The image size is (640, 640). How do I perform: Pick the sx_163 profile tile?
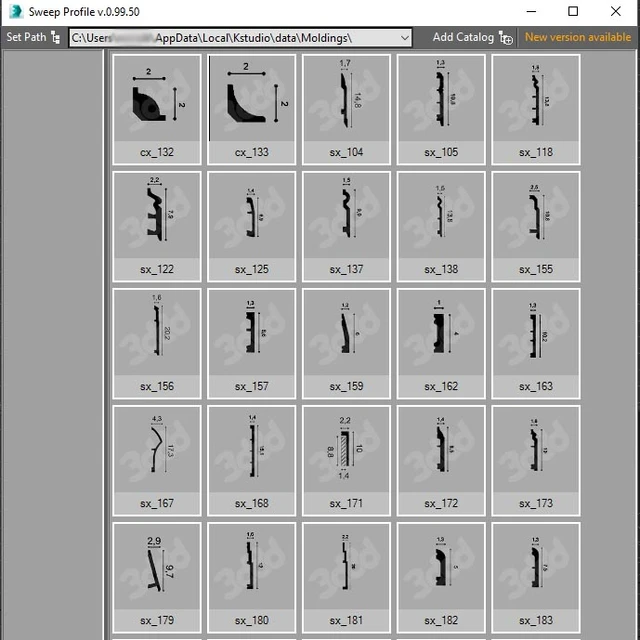point(536,344)
